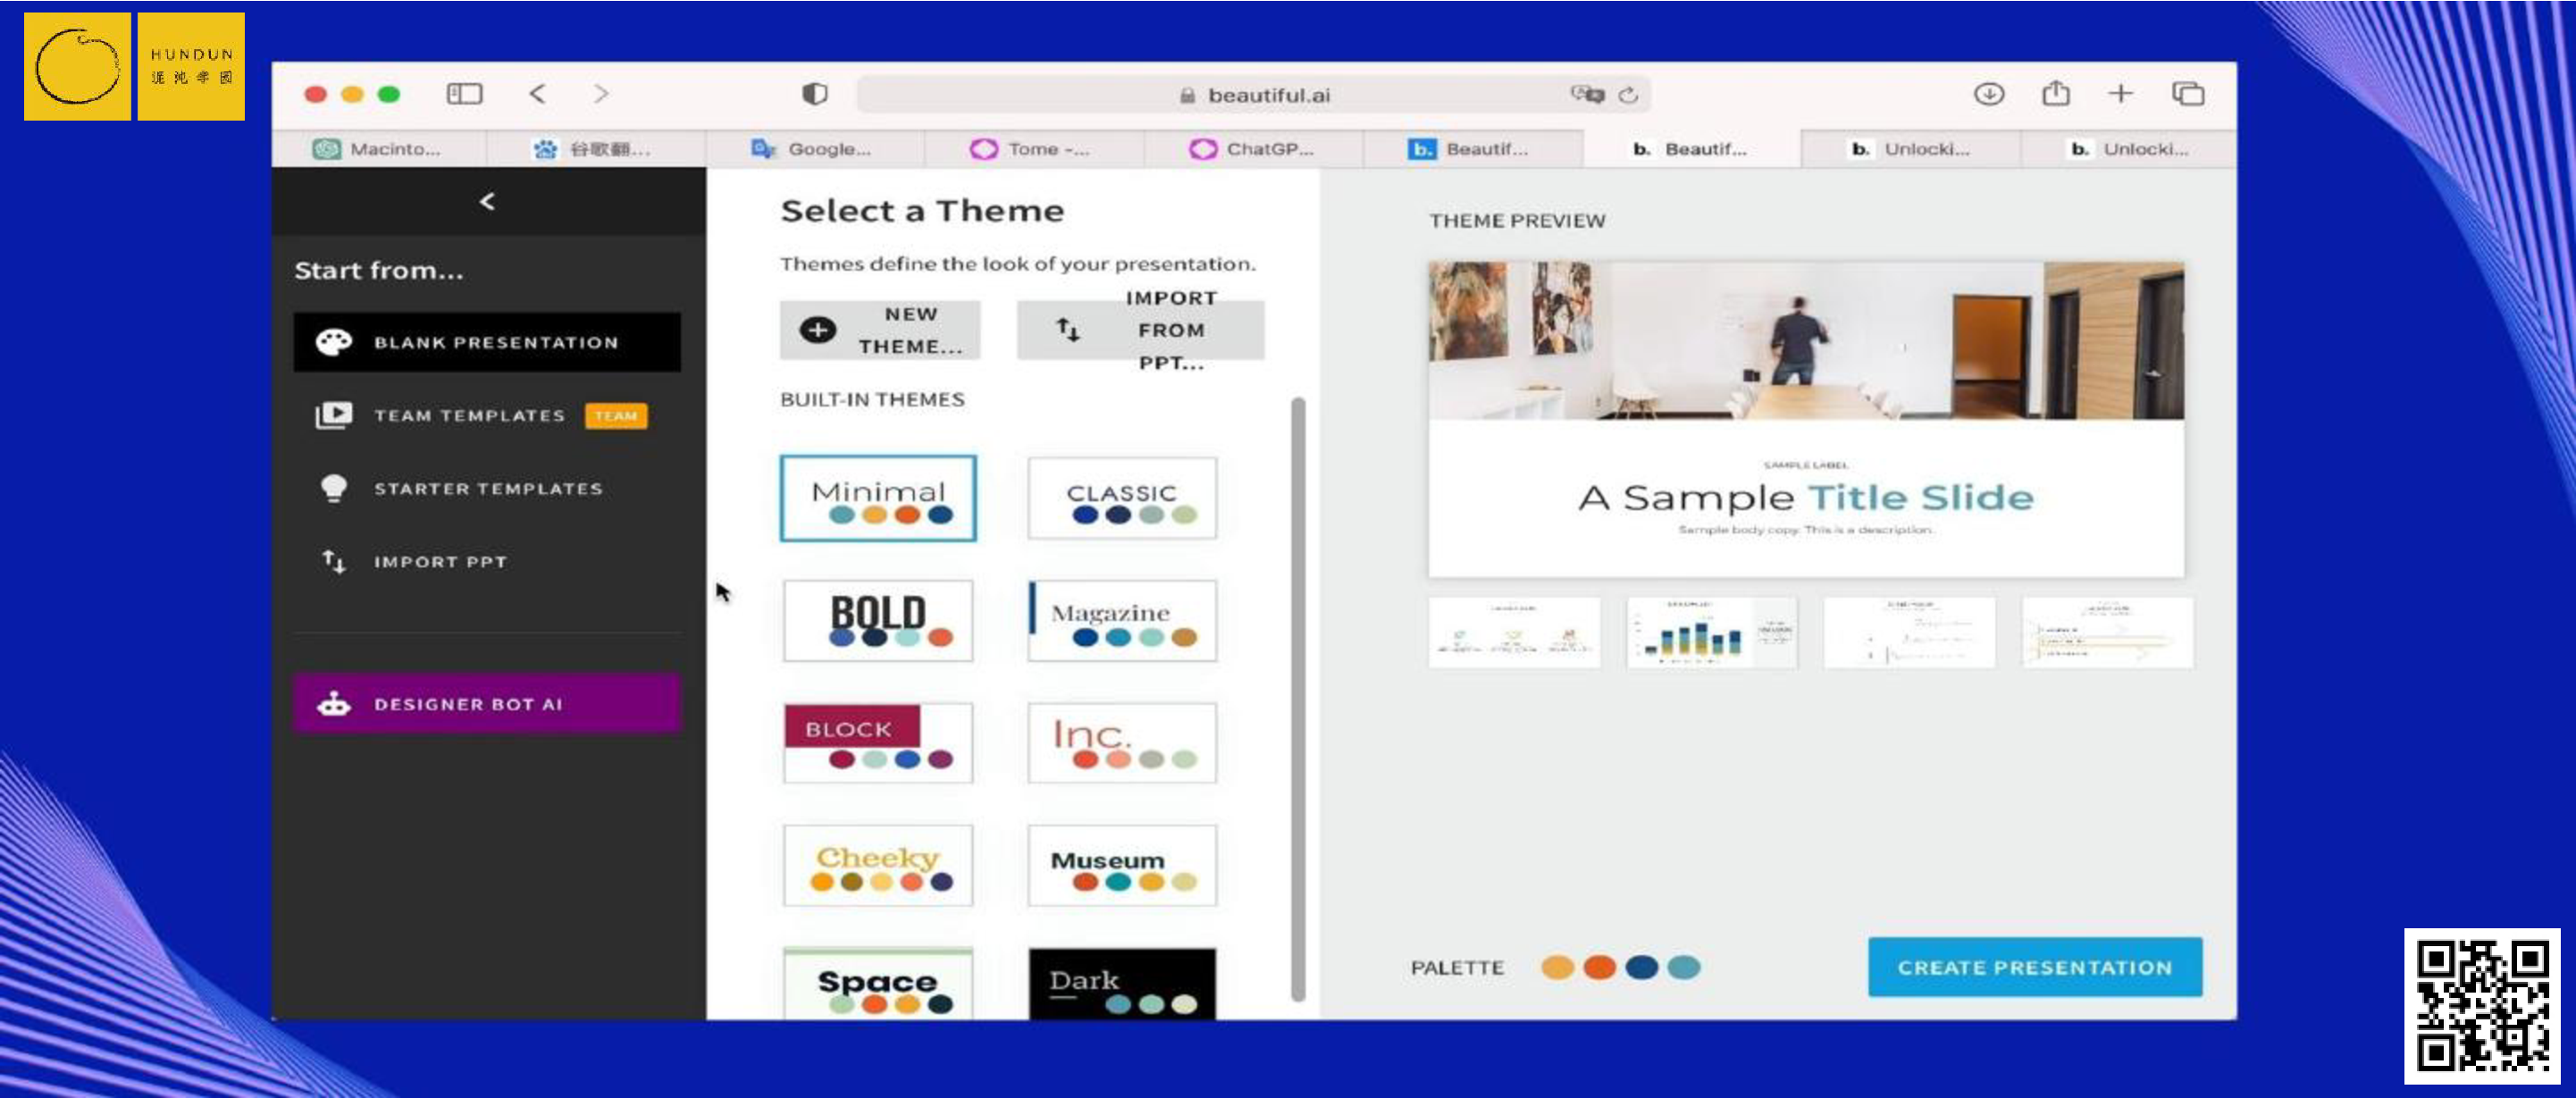Click the dark blue palette swatch
Viewport: 2576px width, 1098px height.
coord(1641,967)
